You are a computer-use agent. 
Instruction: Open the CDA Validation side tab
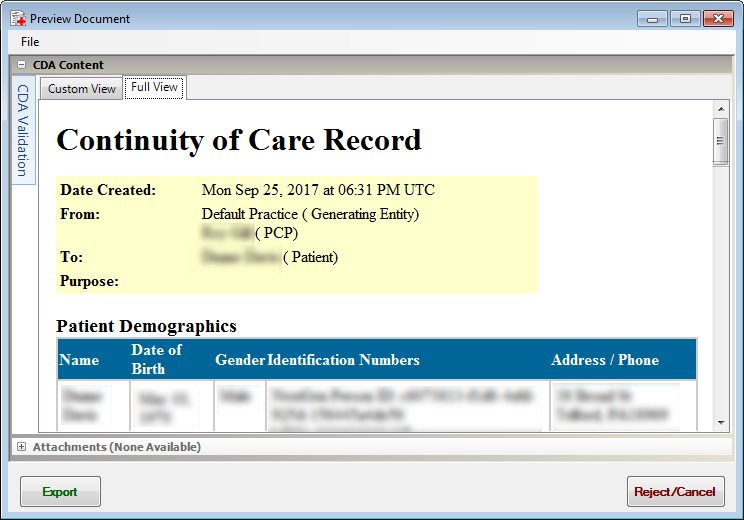[x=23, y=130]
